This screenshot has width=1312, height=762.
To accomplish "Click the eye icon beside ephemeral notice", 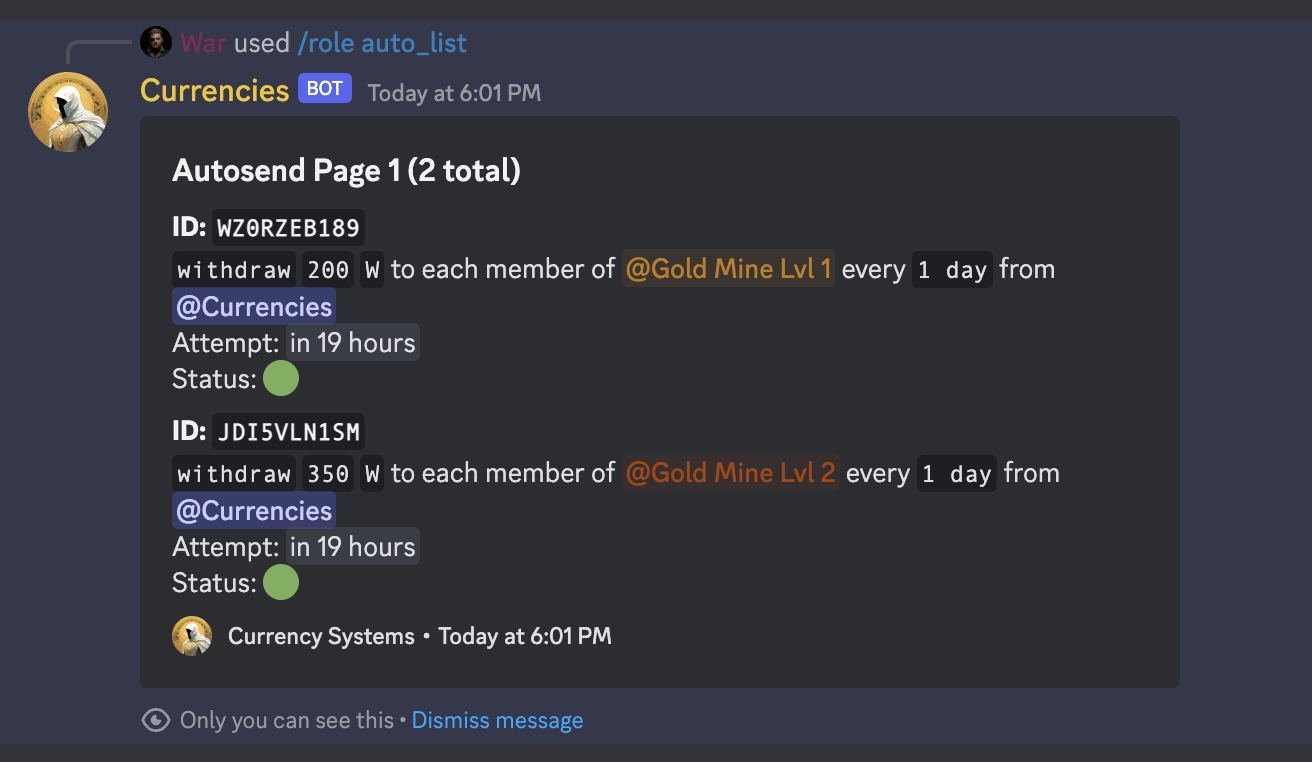I will [156, 720].
